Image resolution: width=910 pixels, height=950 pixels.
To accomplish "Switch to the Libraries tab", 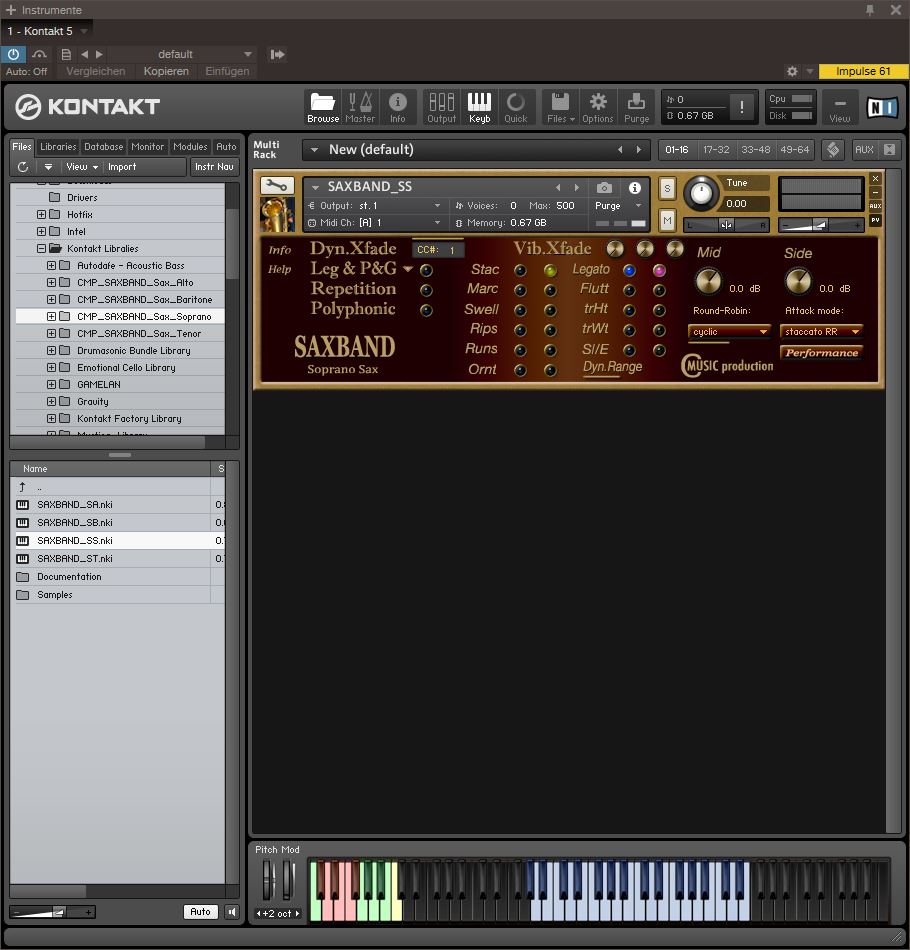I will [58, 147].
